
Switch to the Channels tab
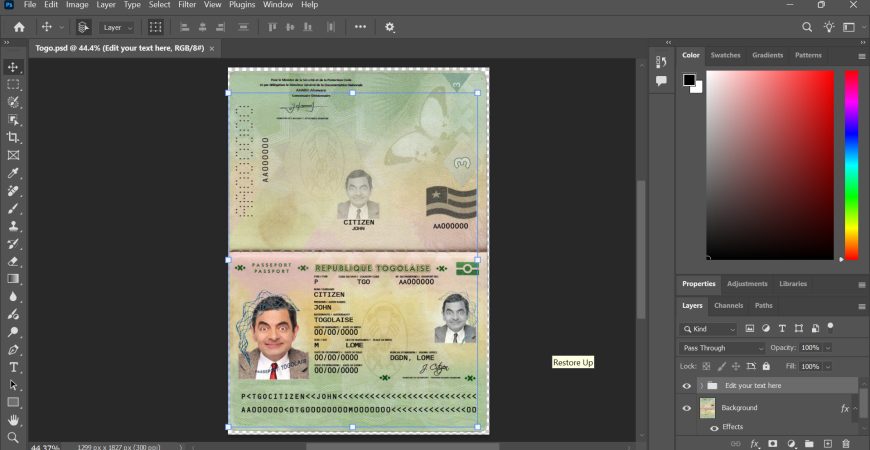[729, 306]
